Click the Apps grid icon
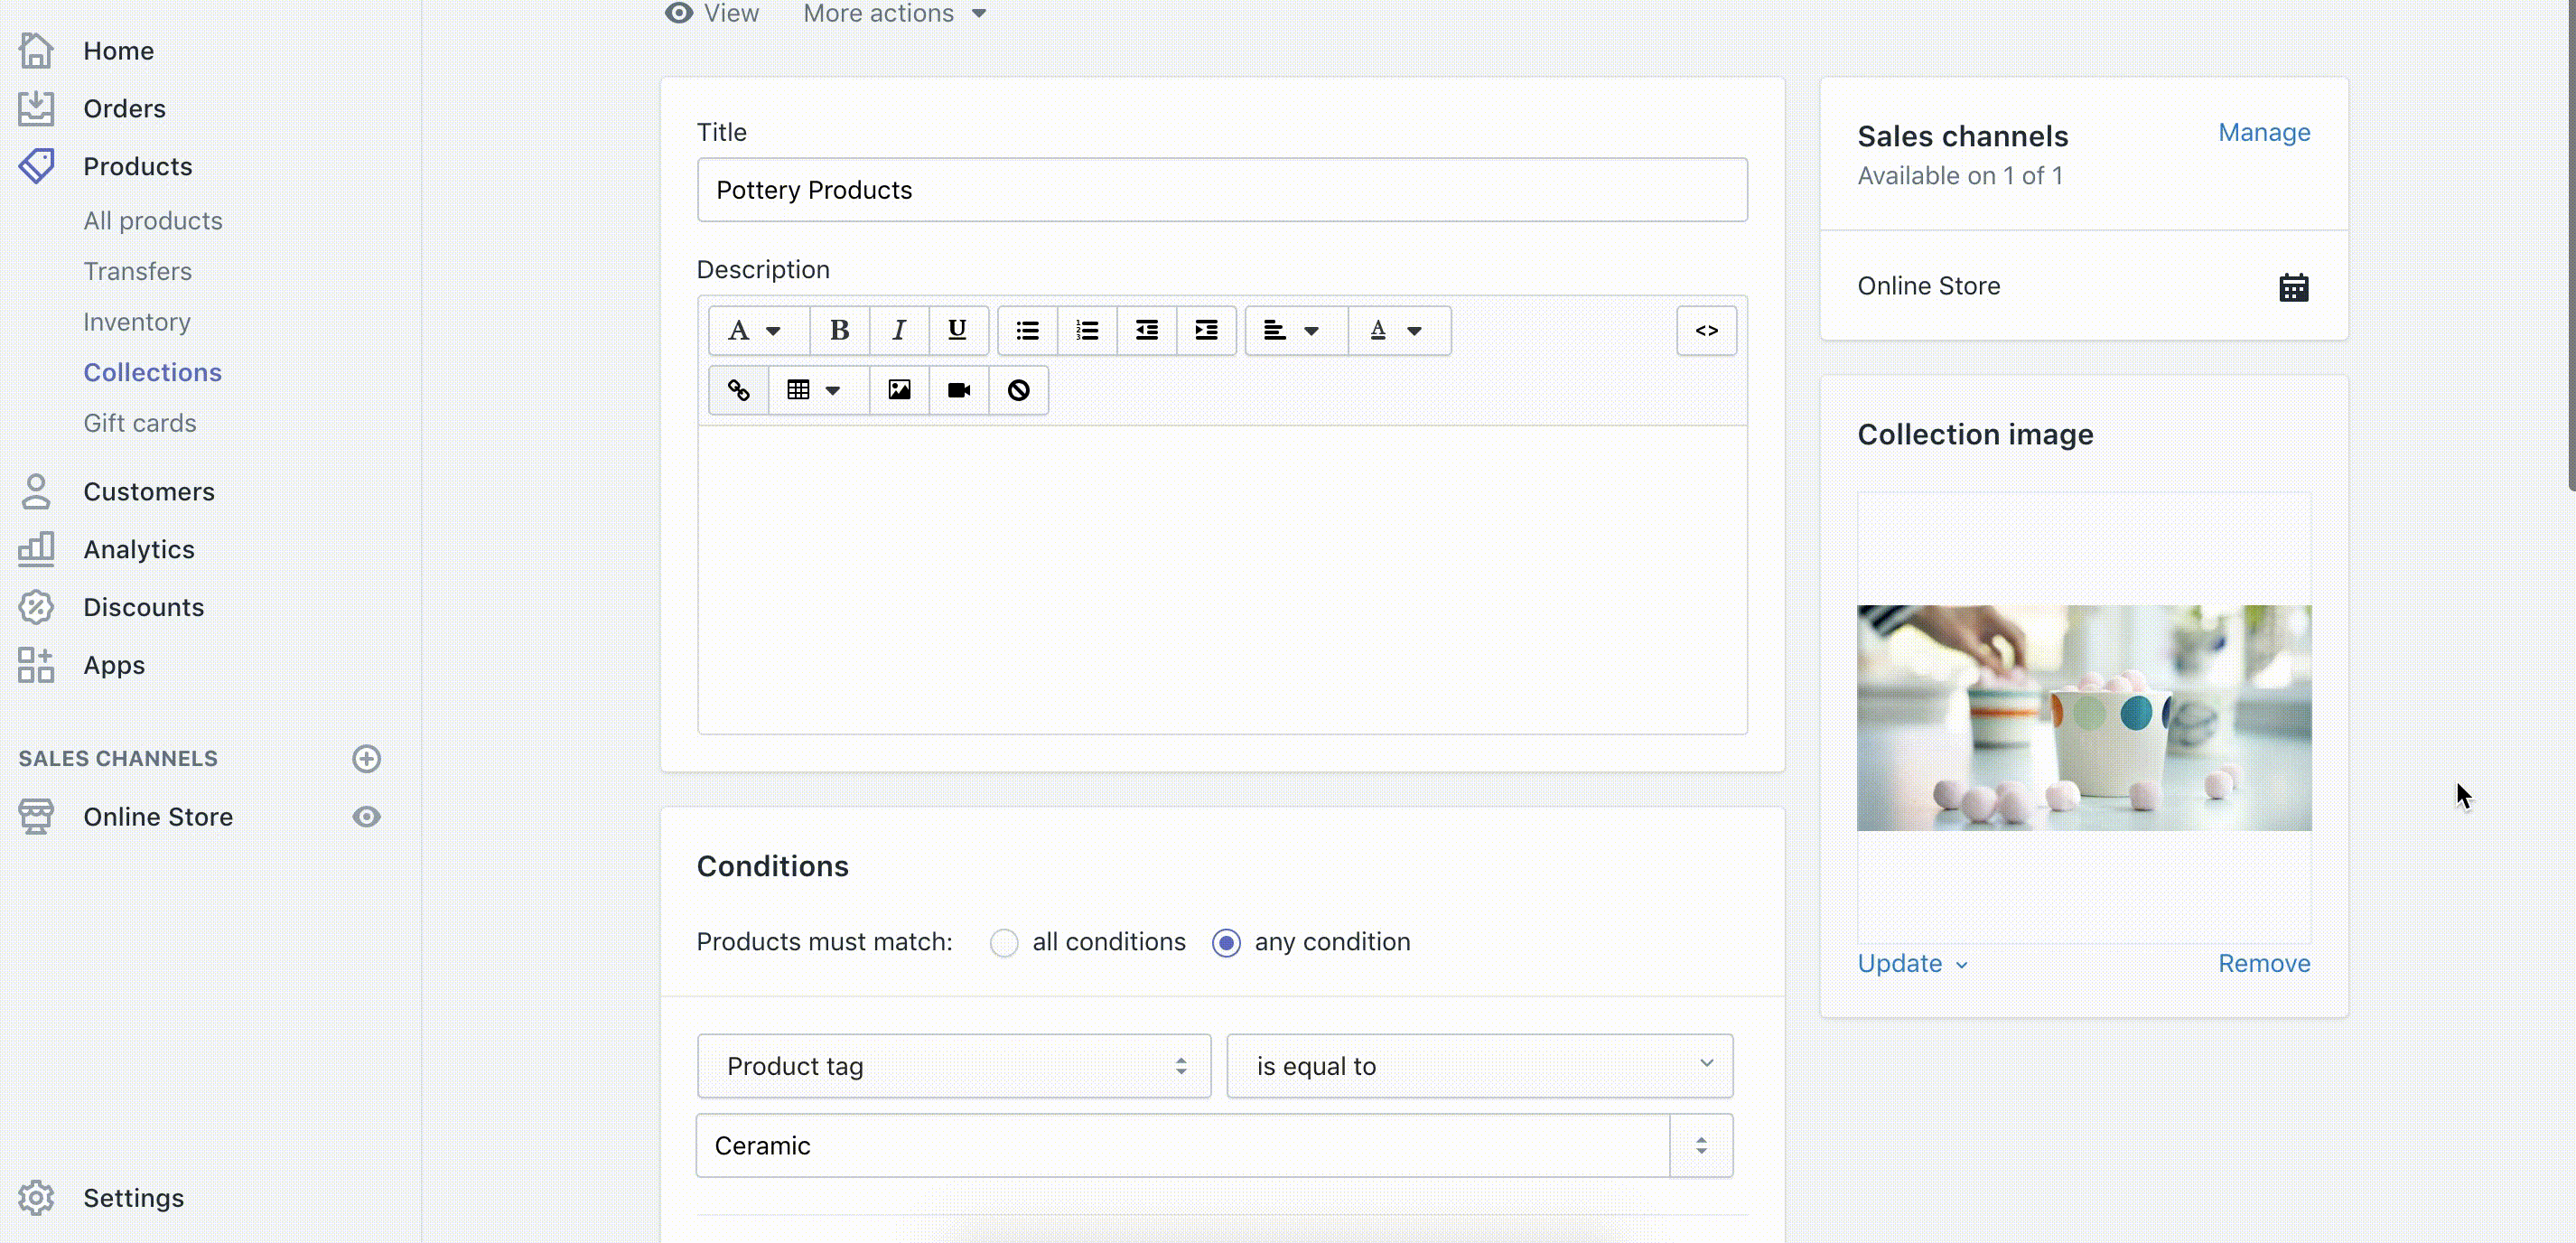The width and height of the screenshot is (2576, 1243). (x=36, y=664)
